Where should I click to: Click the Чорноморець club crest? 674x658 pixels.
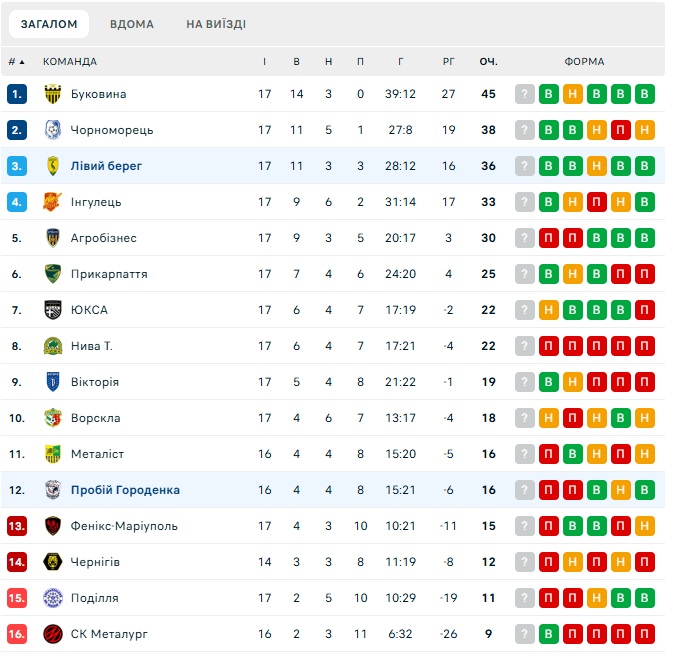[53, 130]
